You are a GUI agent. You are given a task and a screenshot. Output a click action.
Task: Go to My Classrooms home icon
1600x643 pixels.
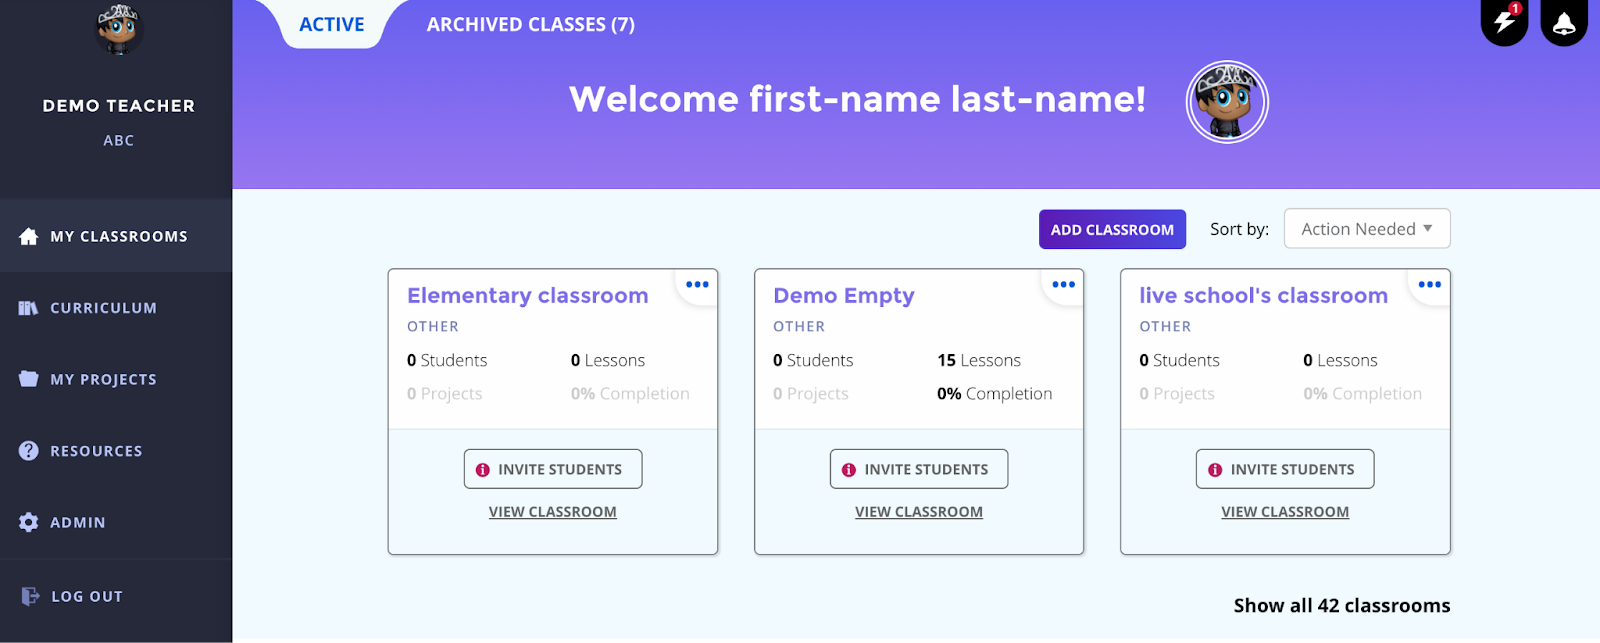[x=29, y=236]
